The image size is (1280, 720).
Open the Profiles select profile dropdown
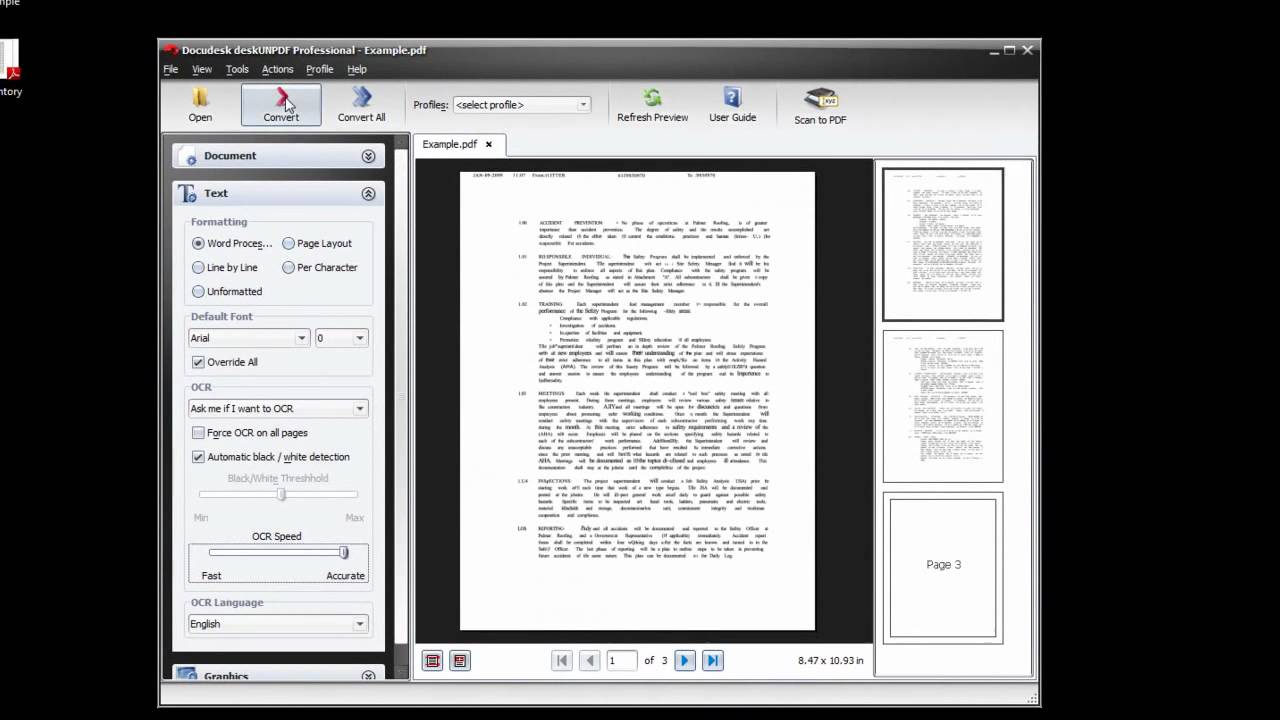pyautogui.click(x=521, y=104)
